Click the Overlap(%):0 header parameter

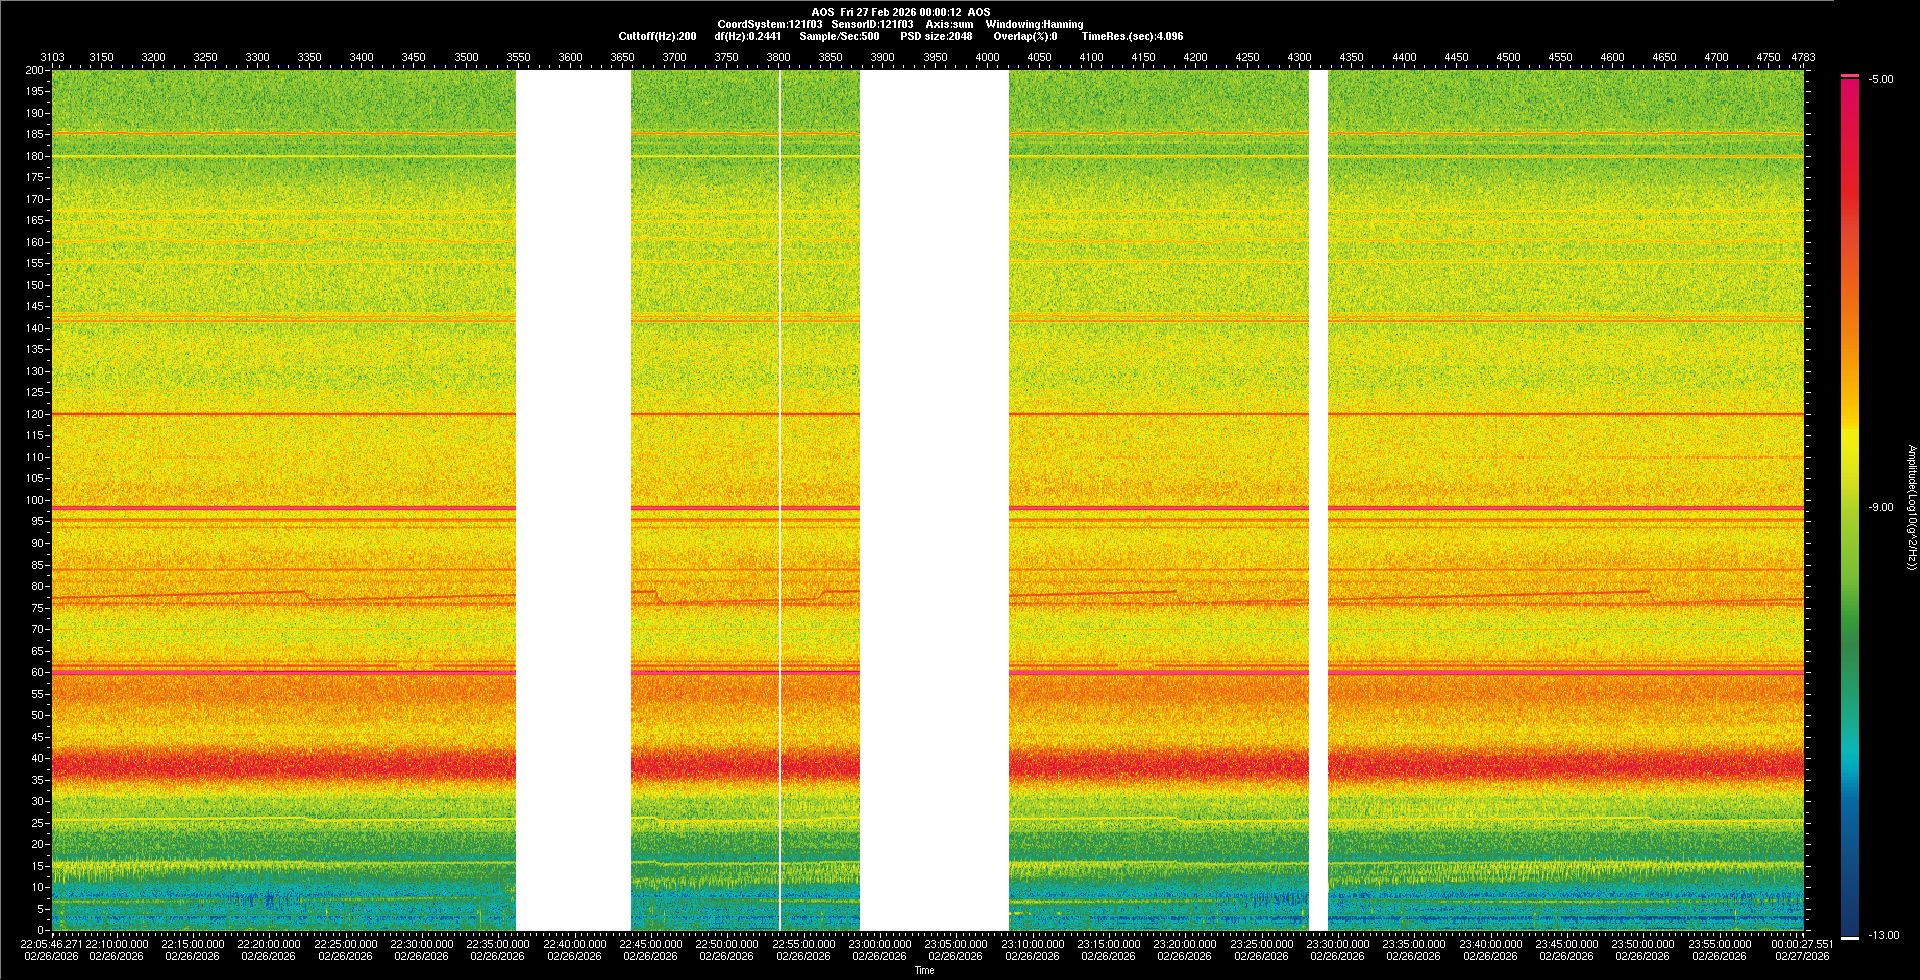(1025, 36)
